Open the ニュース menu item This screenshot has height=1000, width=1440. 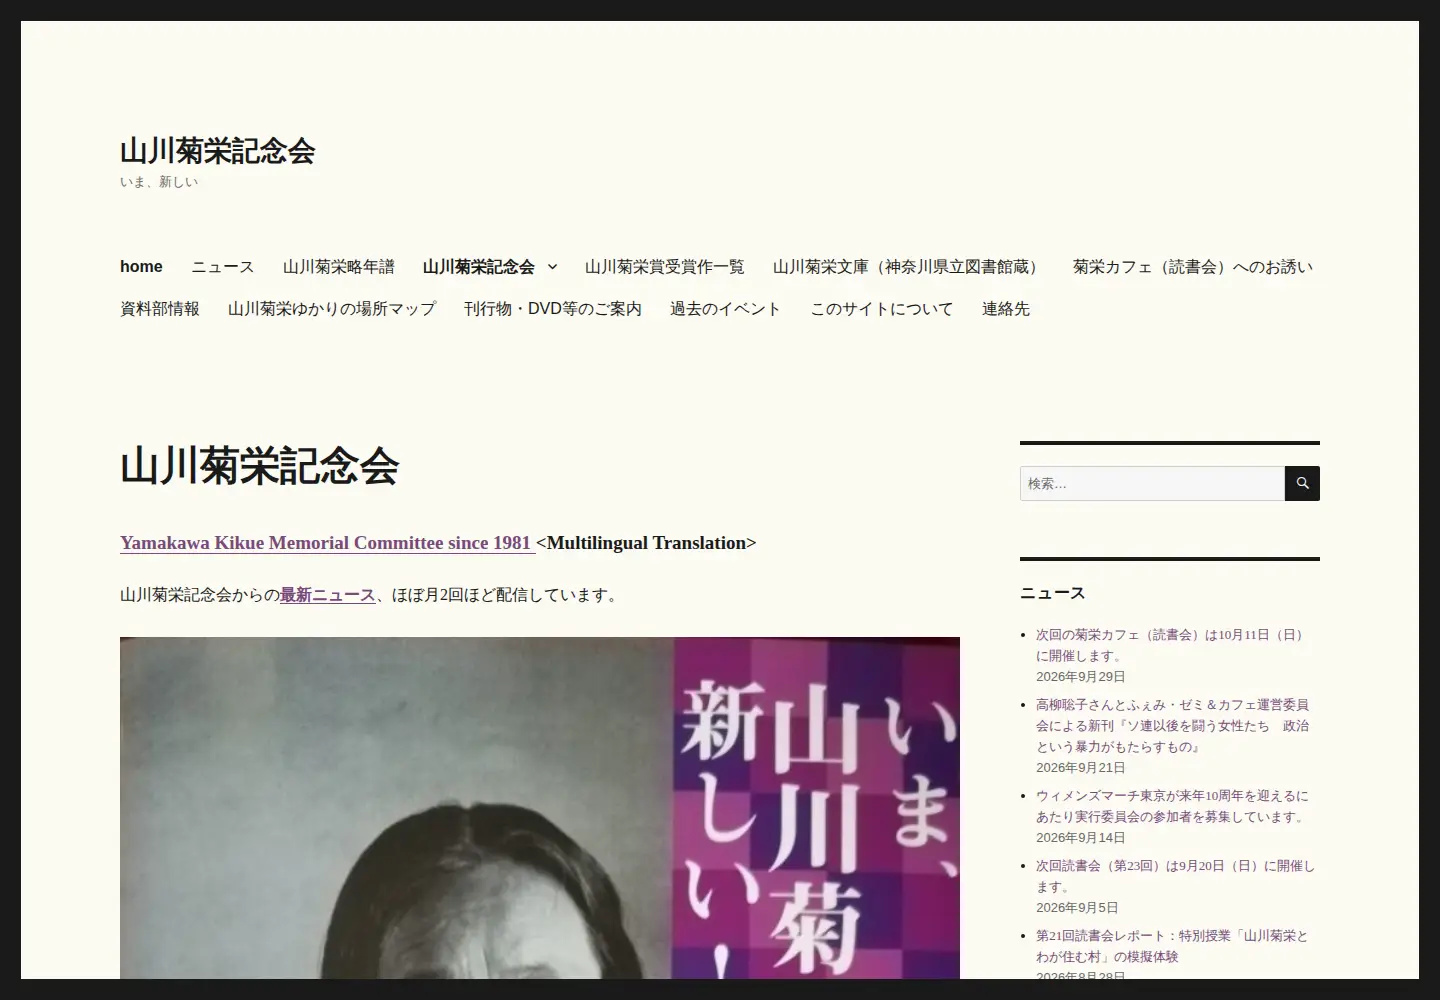[223, 267]
